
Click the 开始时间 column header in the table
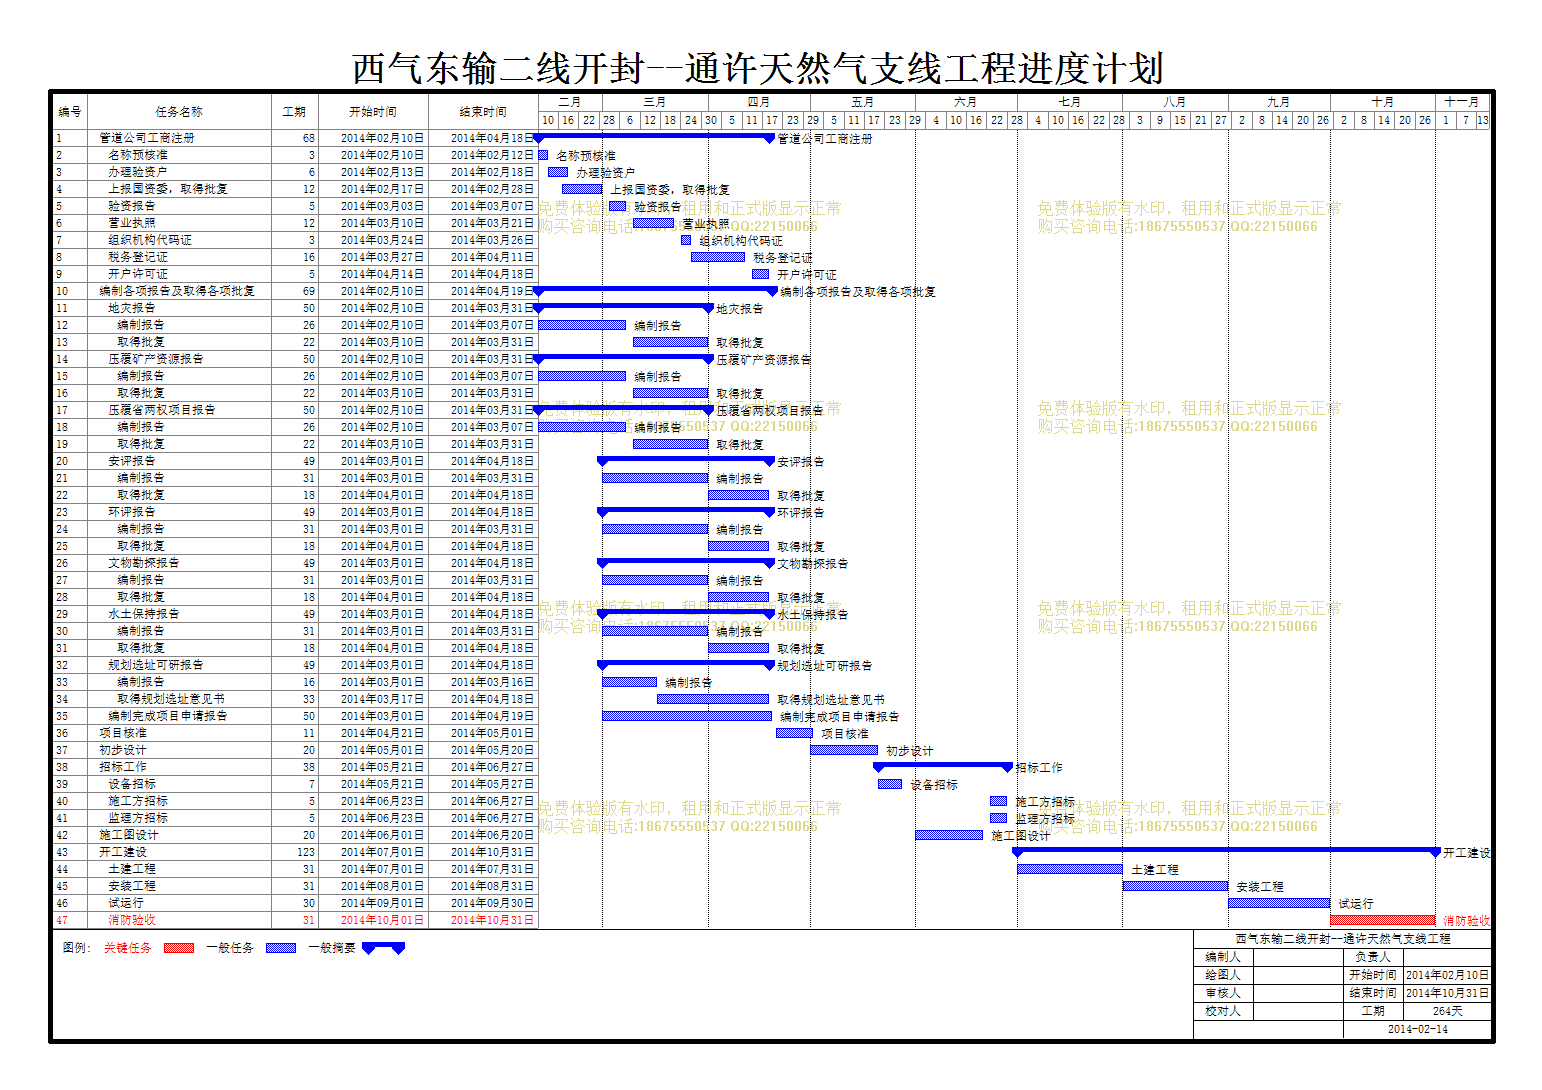click(373, 111)
